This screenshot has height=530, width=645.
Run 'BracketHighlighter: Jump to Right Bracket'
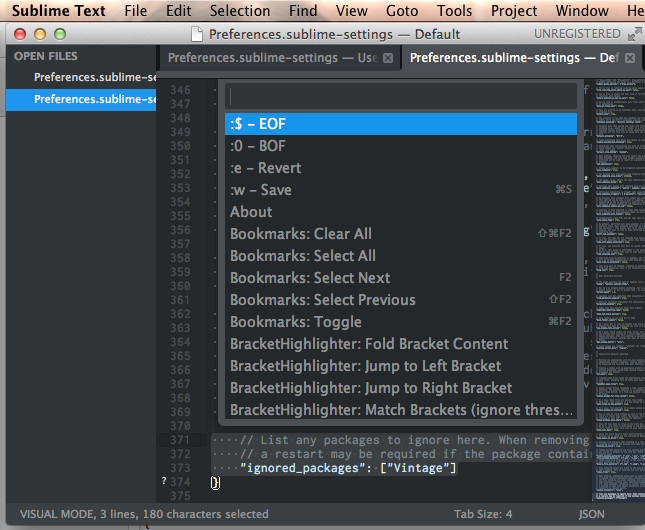[x=401, y=388]
